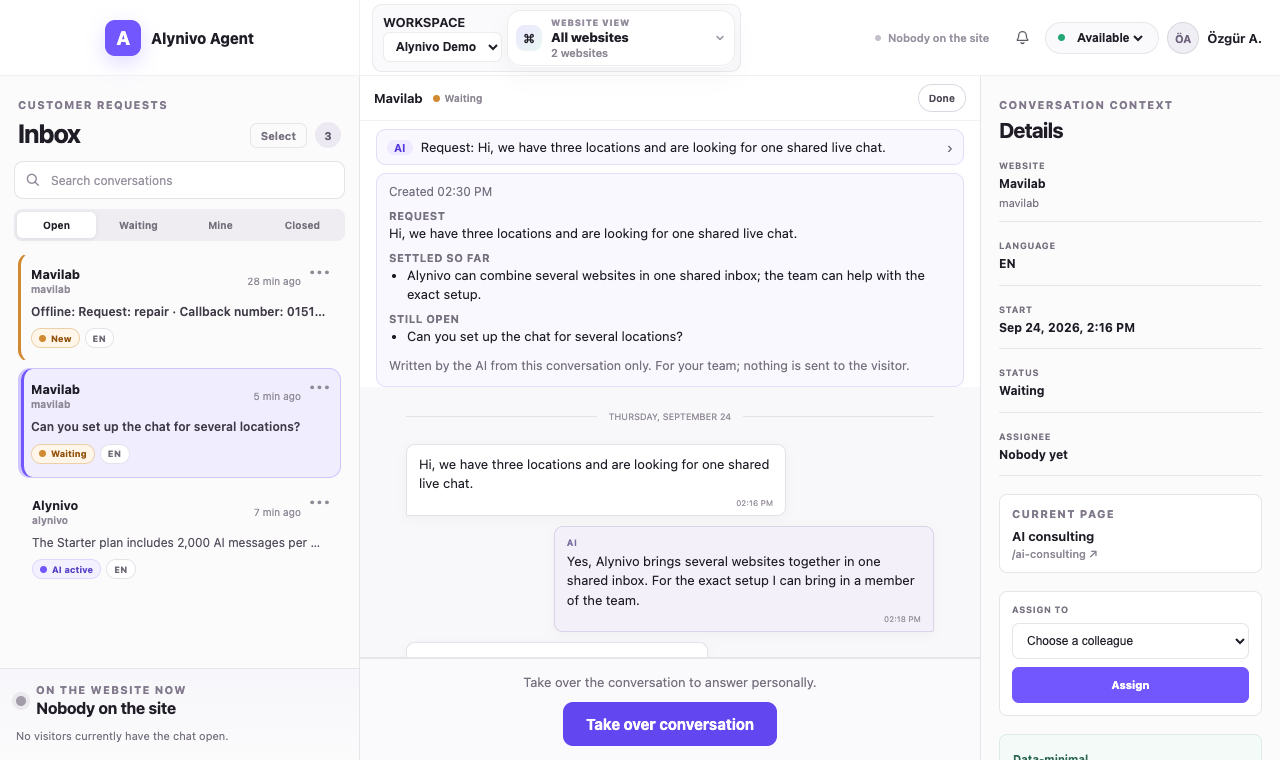Change the Available status dropdown
This screenshot has height=760, width=1280.
pos(1102,38)
